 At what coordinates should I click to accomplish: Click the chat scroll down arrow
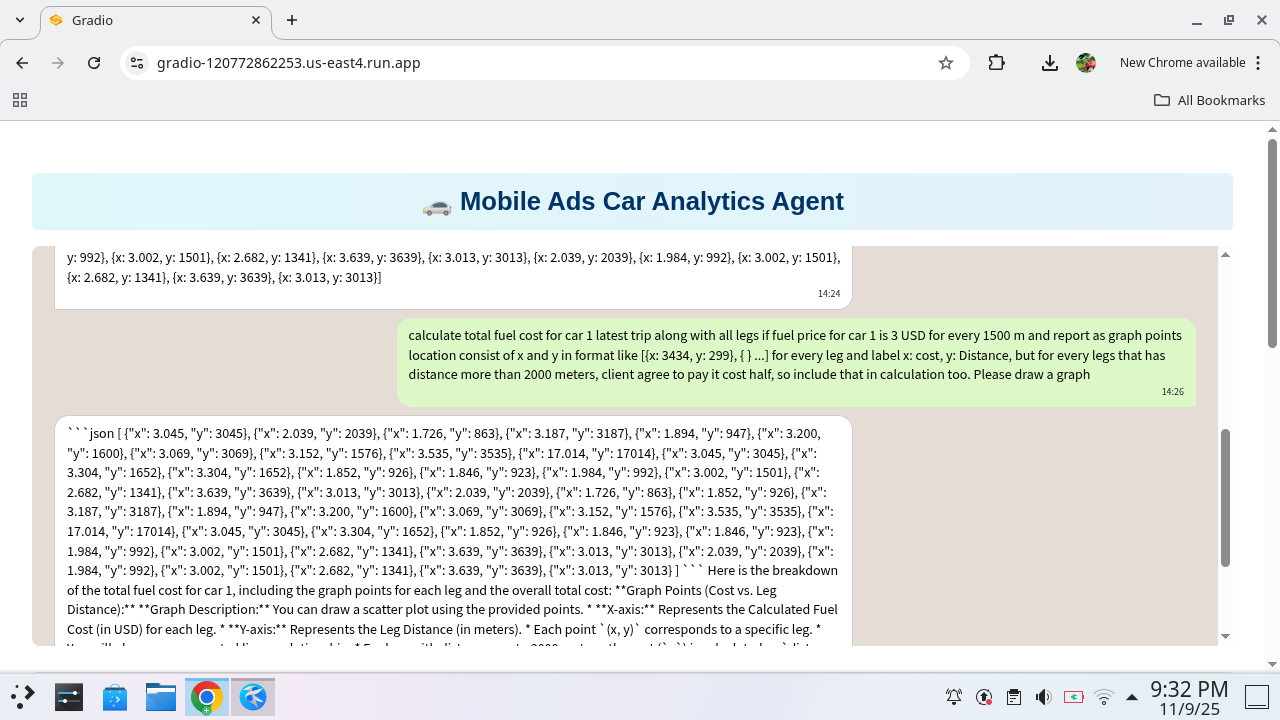click(x=1225, y=636)
